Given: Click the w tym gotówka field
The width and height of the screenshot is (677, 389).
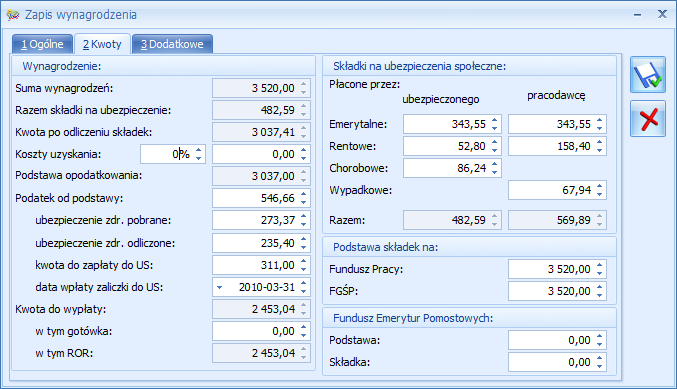Looking at the screenshot, I should click(261, 331).
